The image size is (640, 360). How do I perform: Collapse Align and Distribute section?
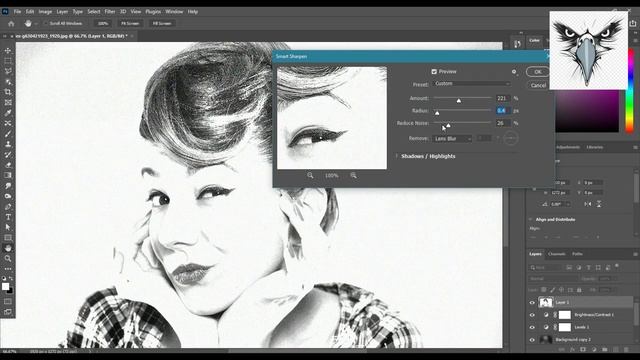point(531,220)
